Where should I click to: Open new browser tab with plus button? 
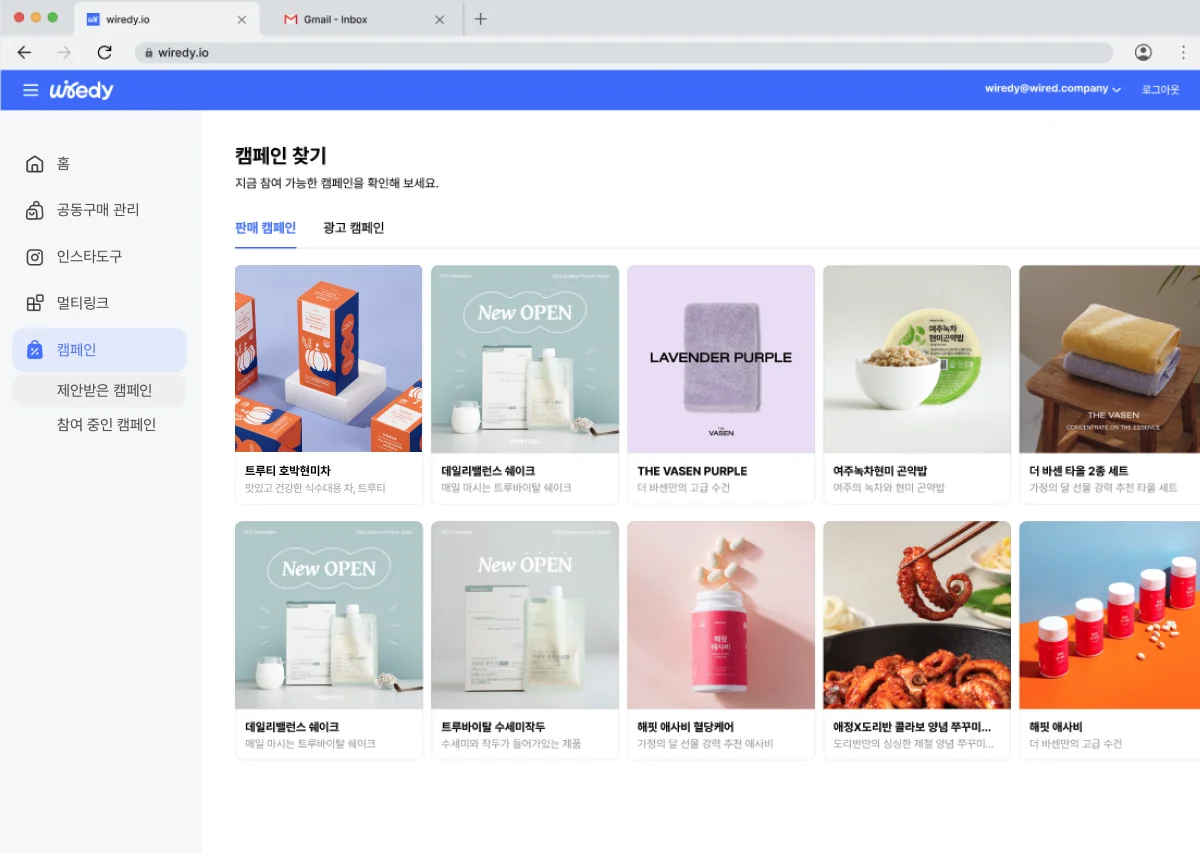coord(481,19)
